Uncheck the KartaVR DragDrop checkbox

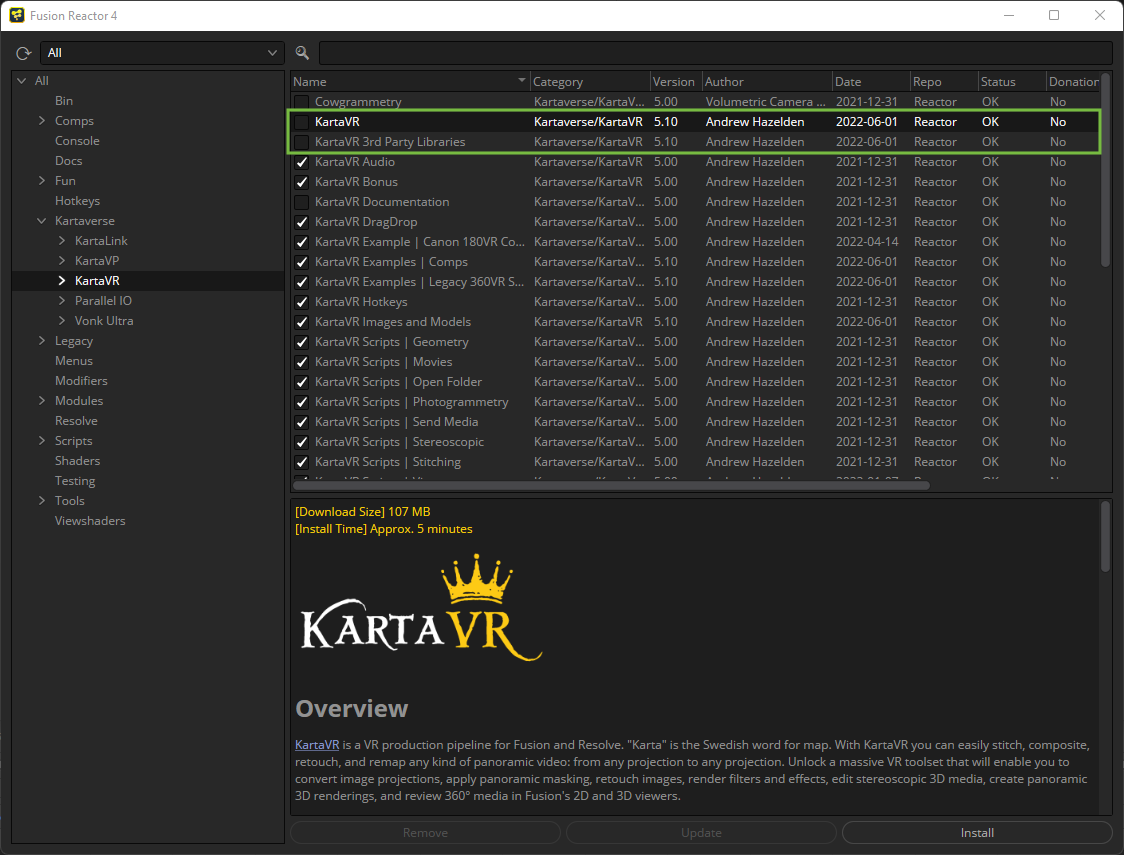pyautogui.click(x=302, y=222)
